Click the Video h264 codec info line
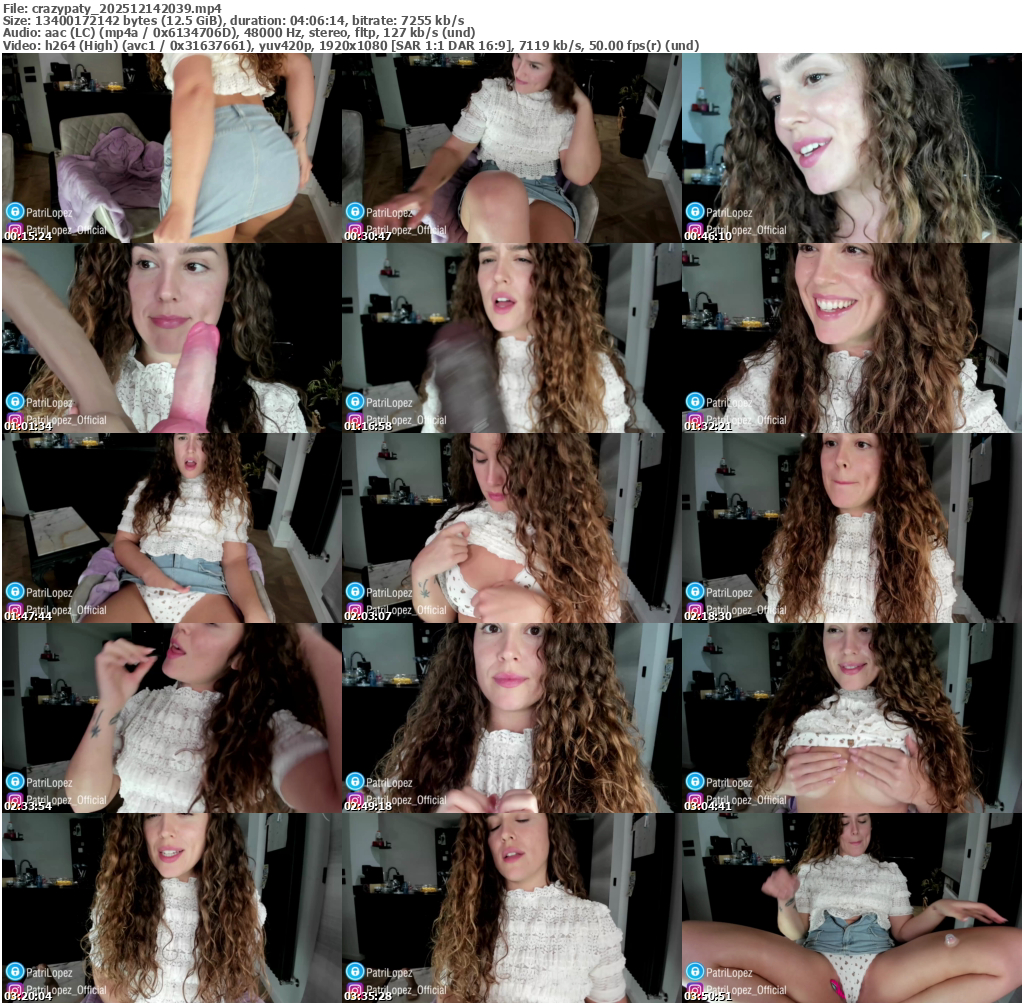 350,45
